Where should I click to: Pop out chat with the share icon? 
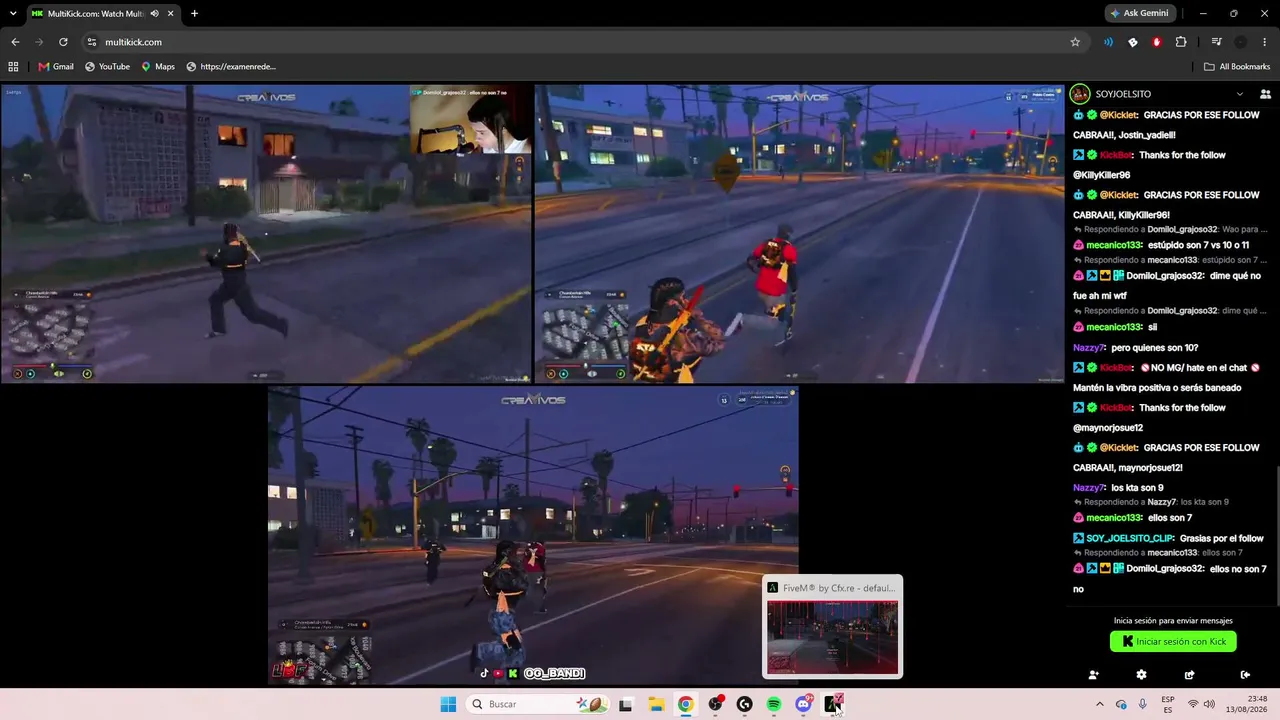(x=1189, y=675)
